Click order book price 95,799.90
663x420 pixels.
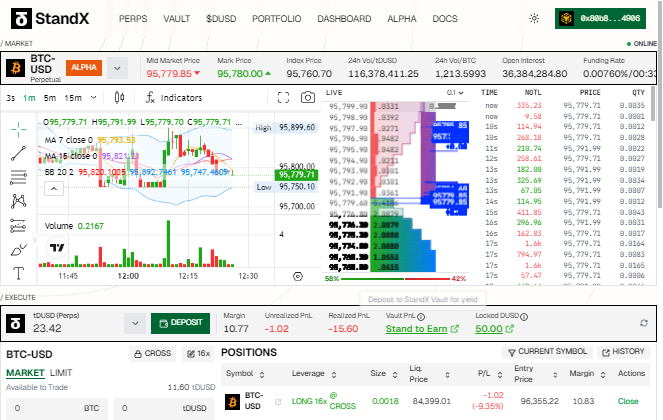348,106
